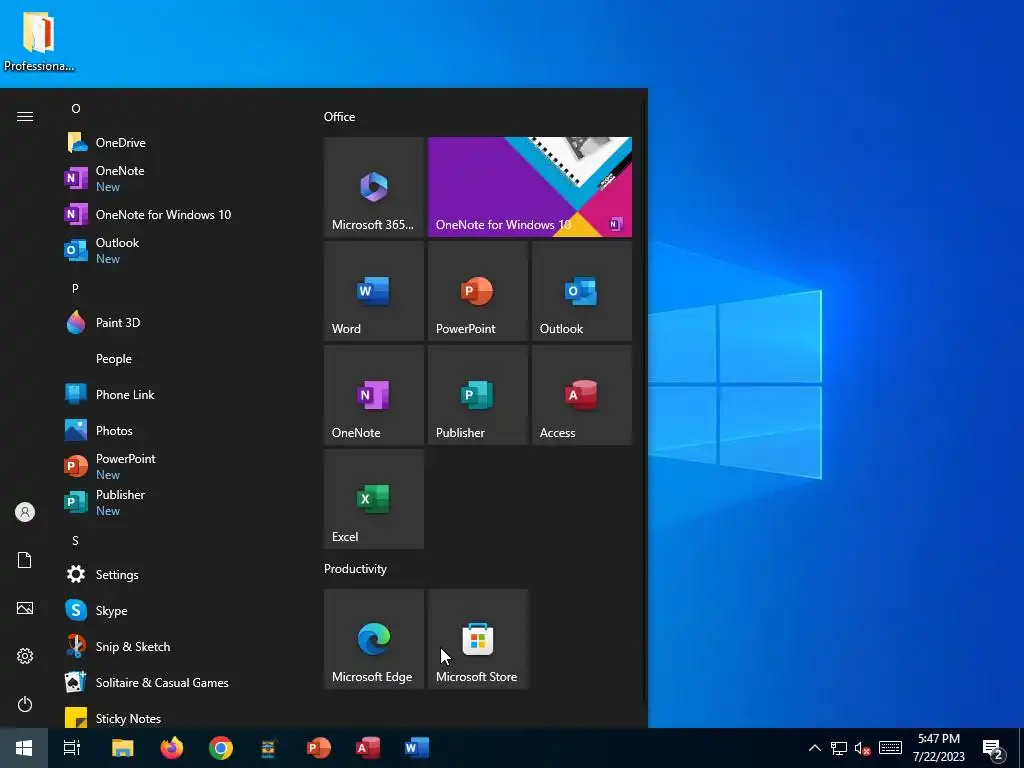Open Publisher marked New in app list
The width and height of the screenshot is (1024, 768).
pos(183,502)
